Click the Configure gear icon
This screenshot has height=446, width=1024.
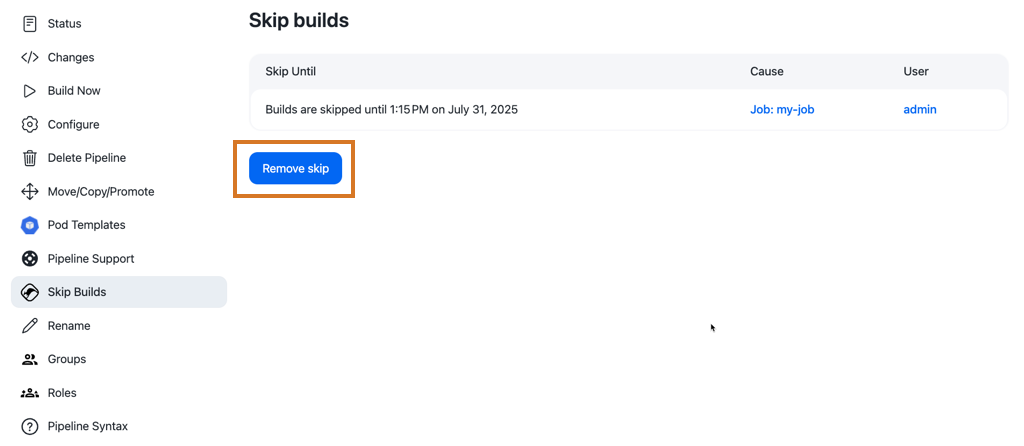(x=29, y=125)
